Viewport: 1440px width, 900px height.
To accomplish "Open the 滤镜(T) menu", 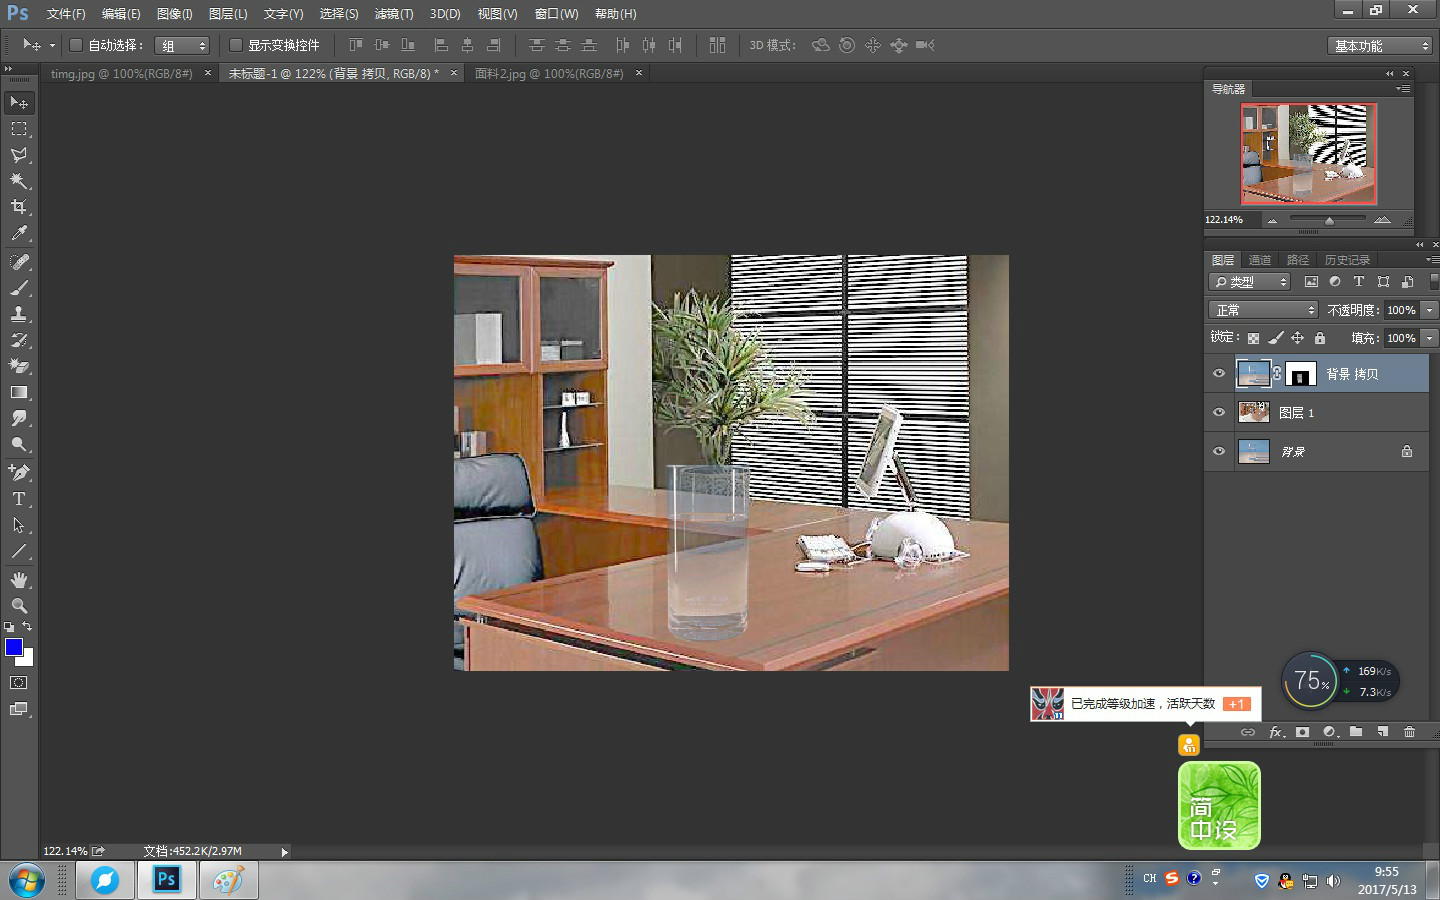I will click(394, 14).
